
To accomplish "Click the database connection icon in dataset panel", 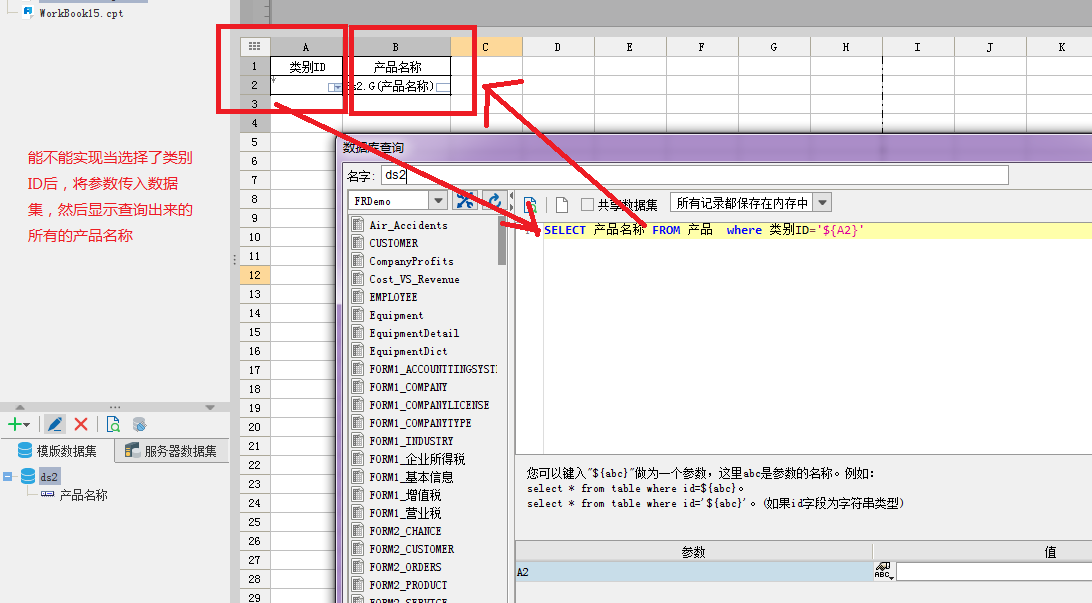I will [x=139, y=424].
